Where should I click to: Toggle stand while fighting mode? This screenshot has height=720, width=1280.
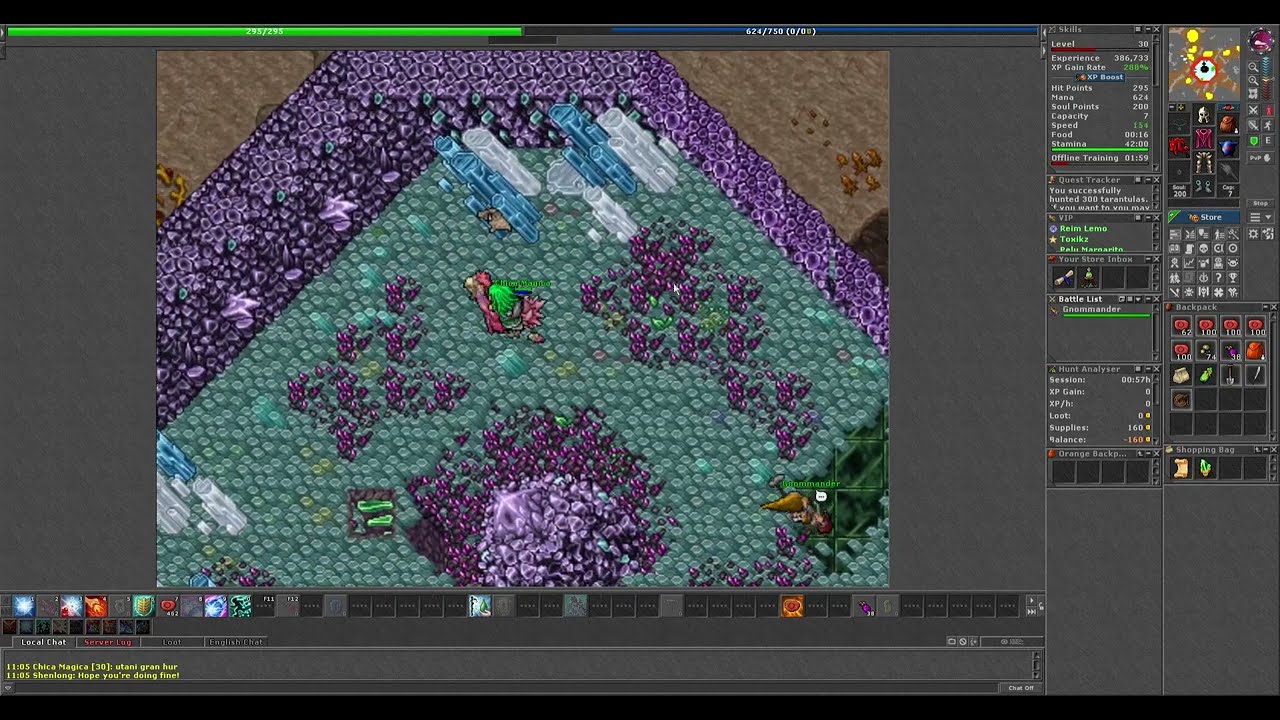click(x=1269, y=110)
